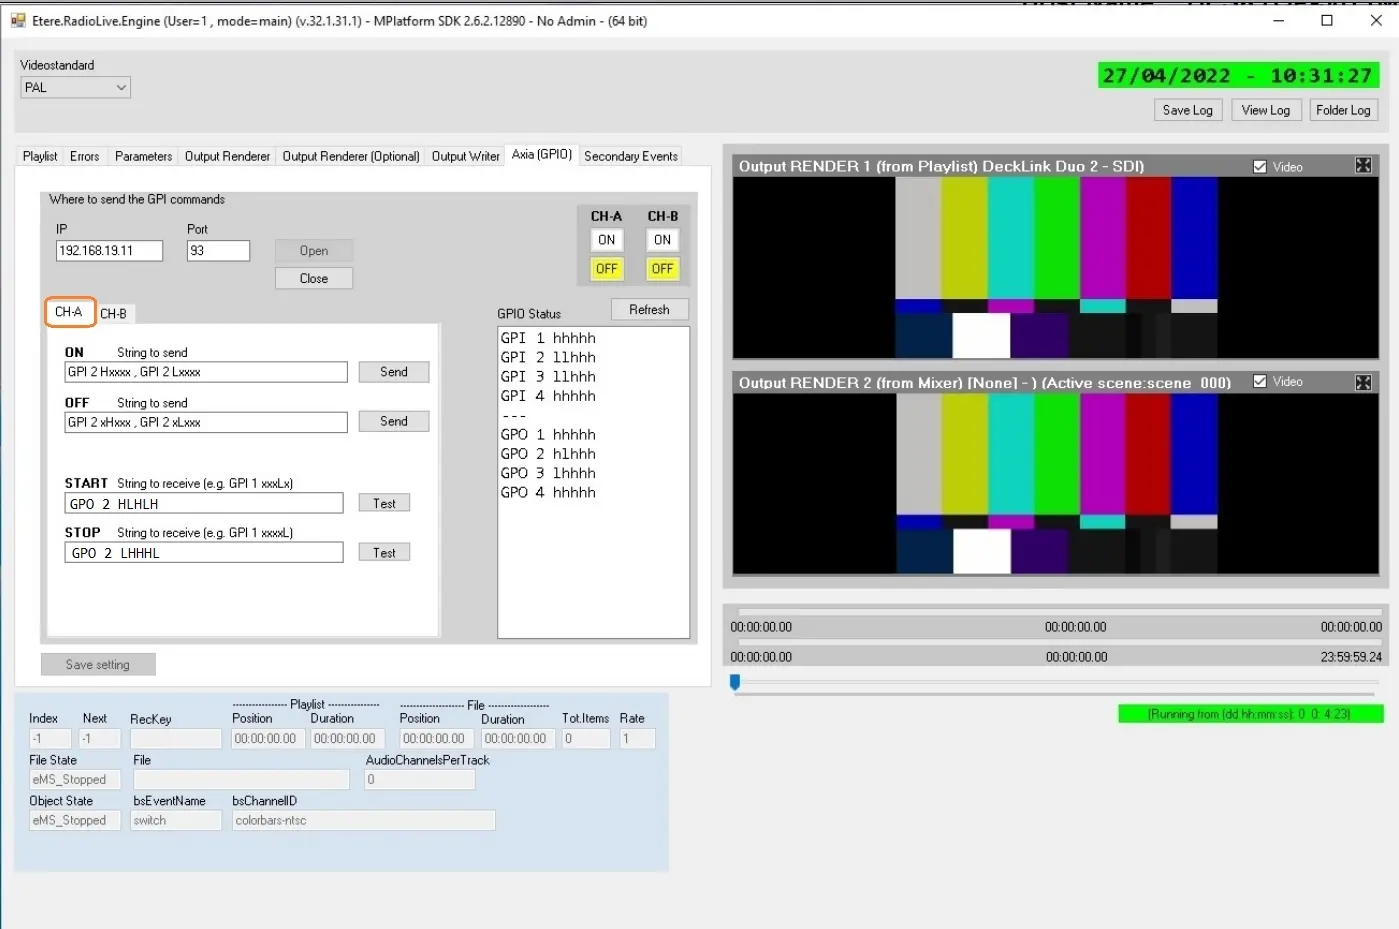Click the Etere application icon in title bar
Viewport: 1399px width, 929px height.
(18, 21)
